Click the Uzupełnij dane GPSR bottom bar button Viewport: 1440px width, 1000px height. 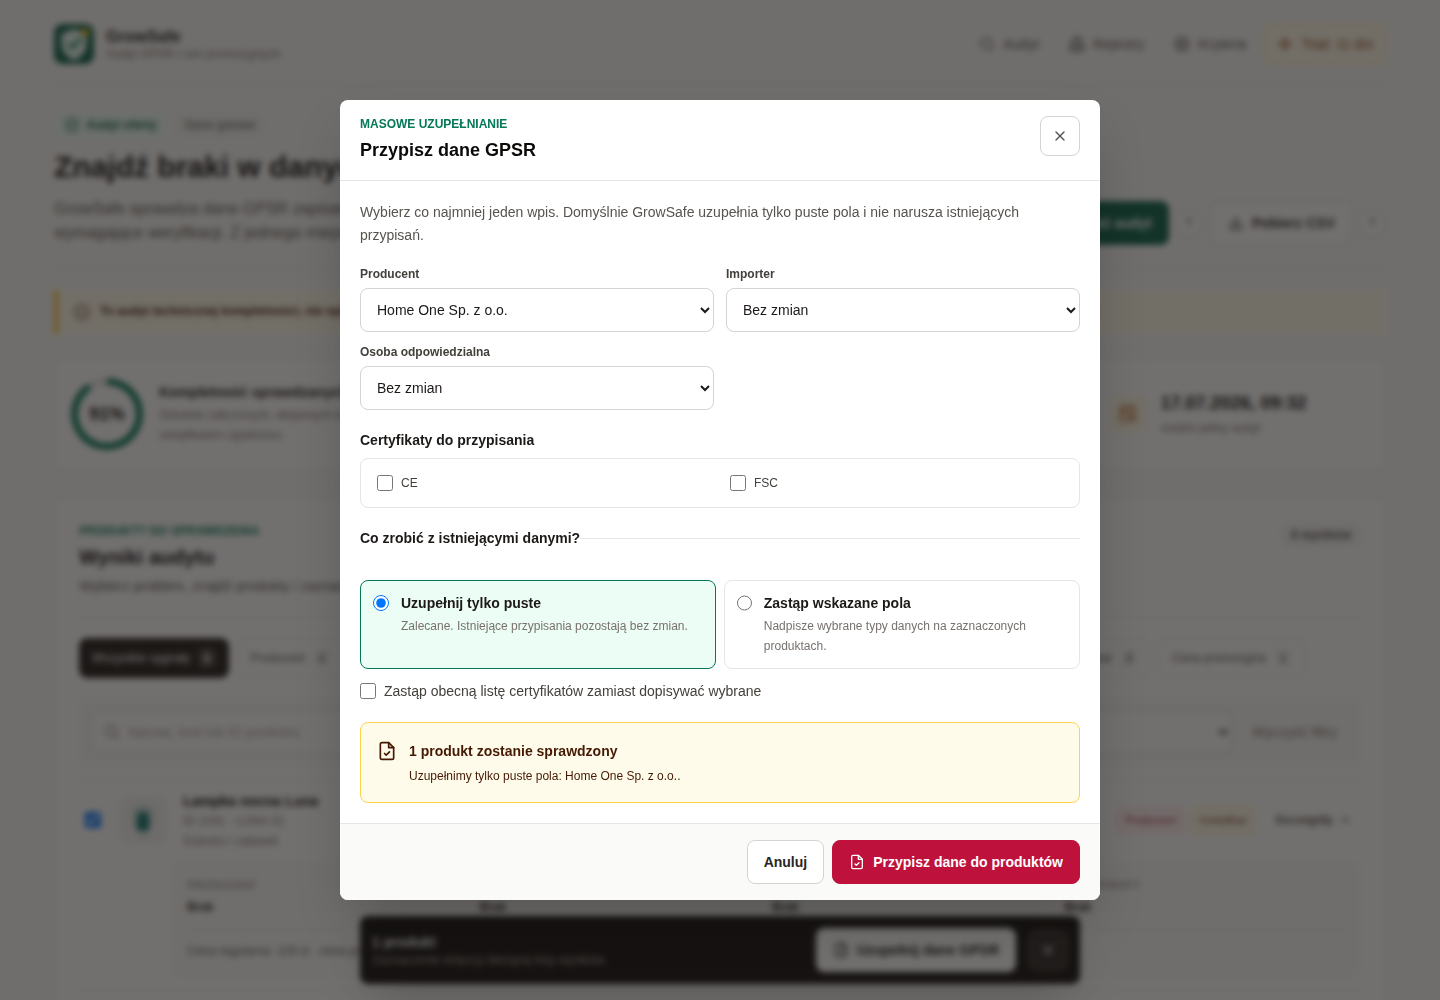point(916,950)
